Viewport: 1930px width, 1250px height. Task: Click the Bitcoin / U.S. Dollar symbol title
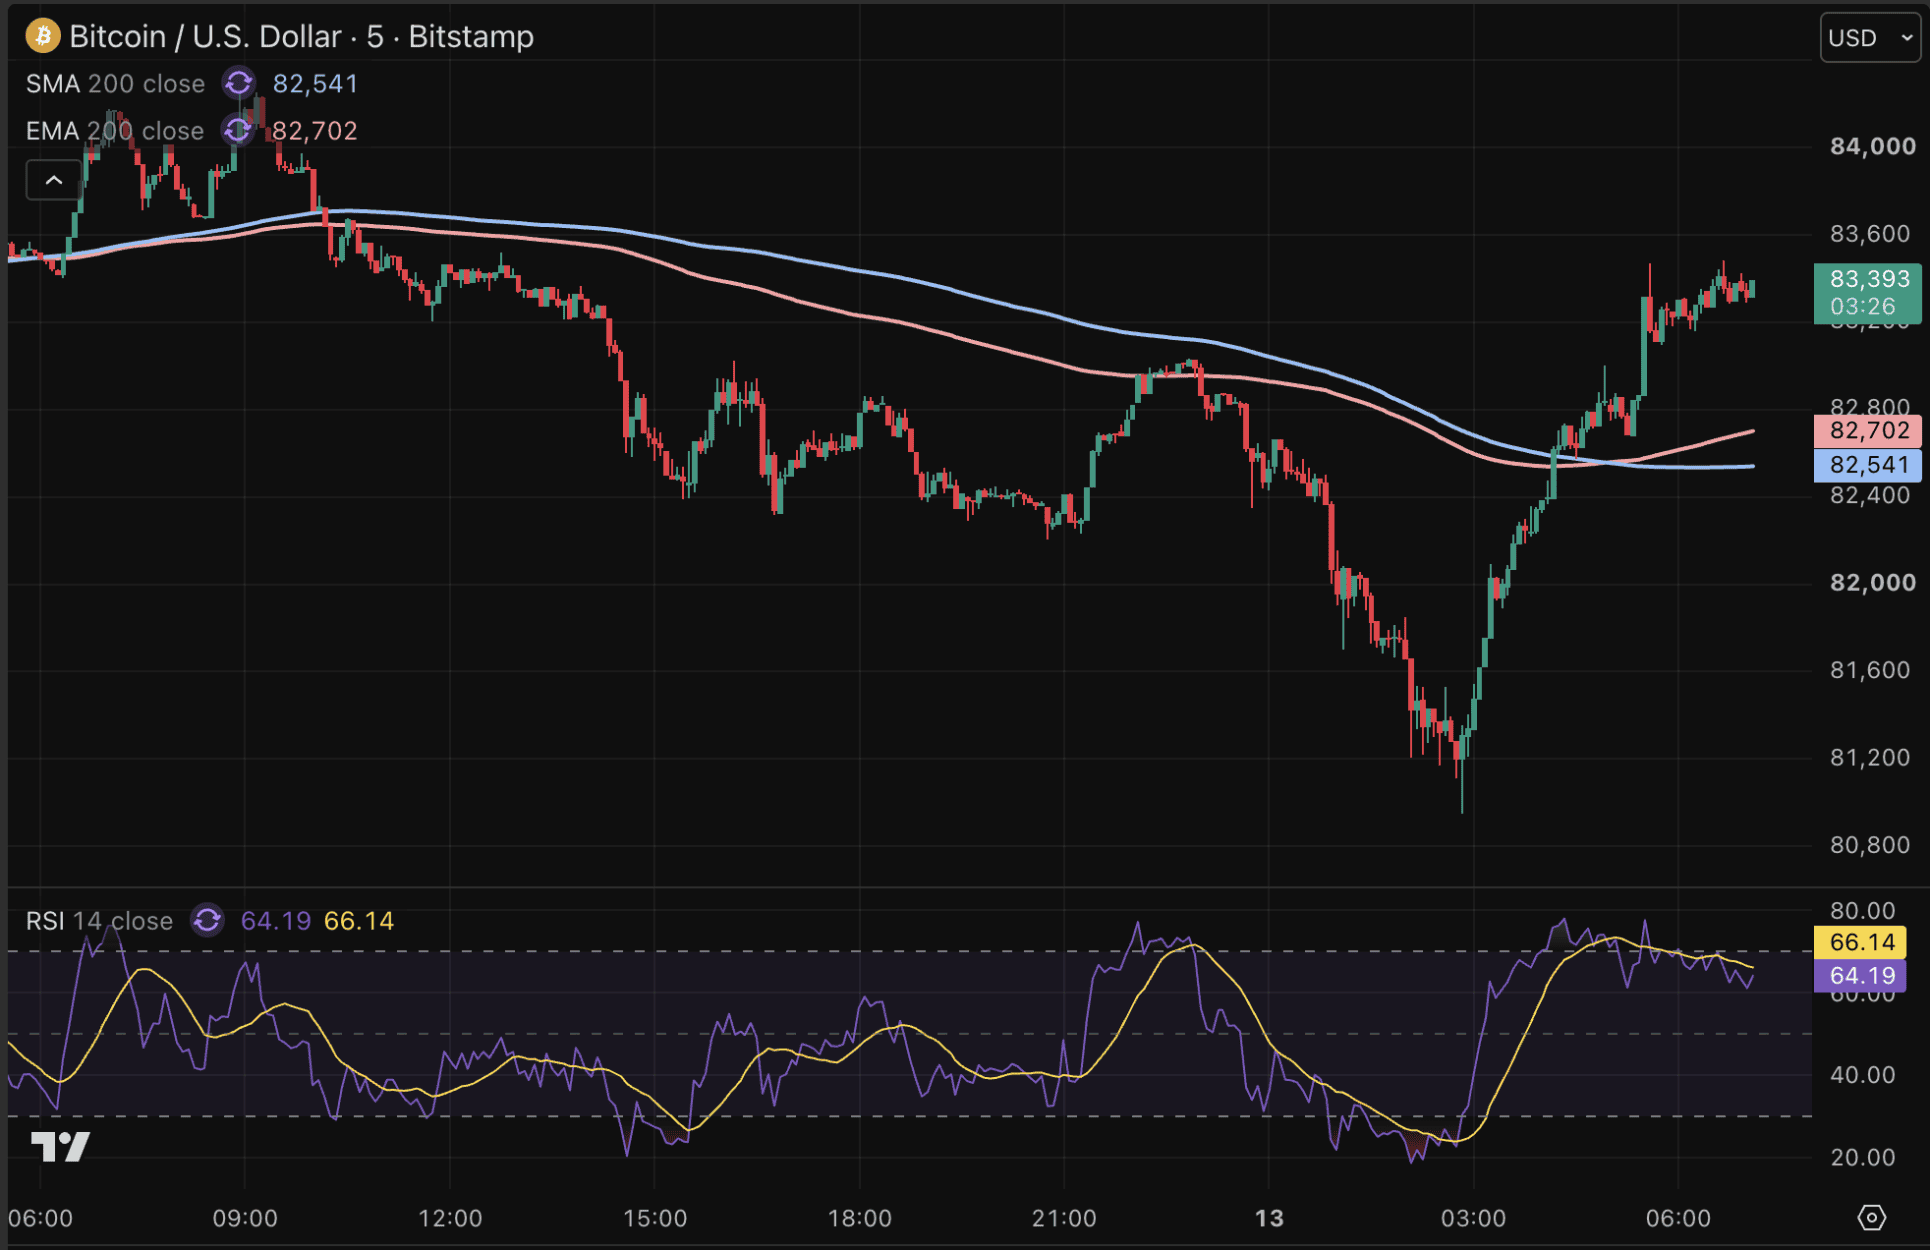click(x=301, y=37)
